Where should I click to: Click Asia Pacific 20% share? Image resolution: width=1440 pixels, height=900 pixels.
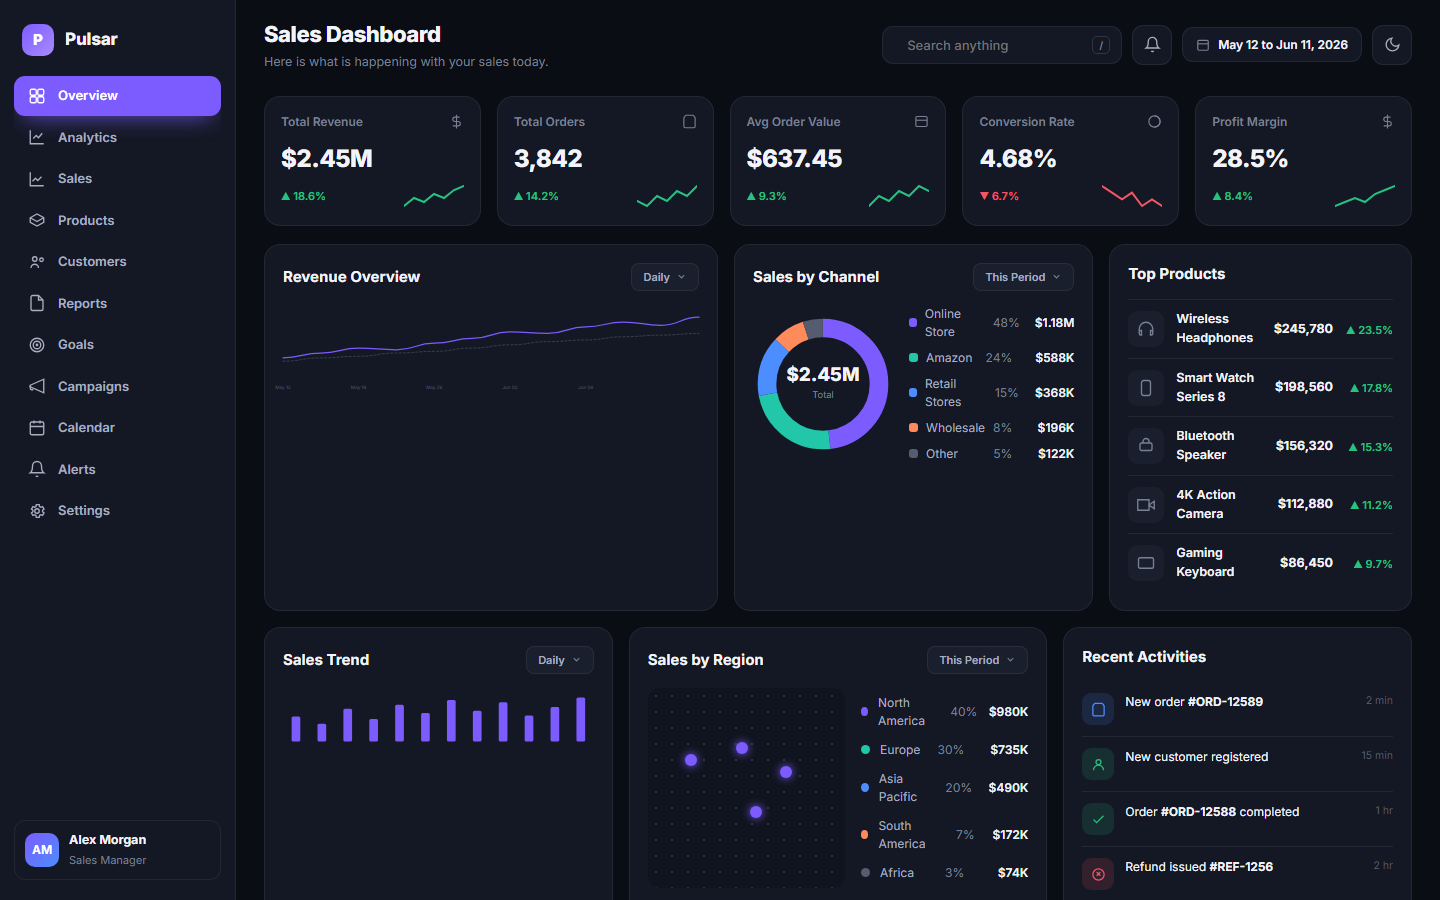(958, 788)
